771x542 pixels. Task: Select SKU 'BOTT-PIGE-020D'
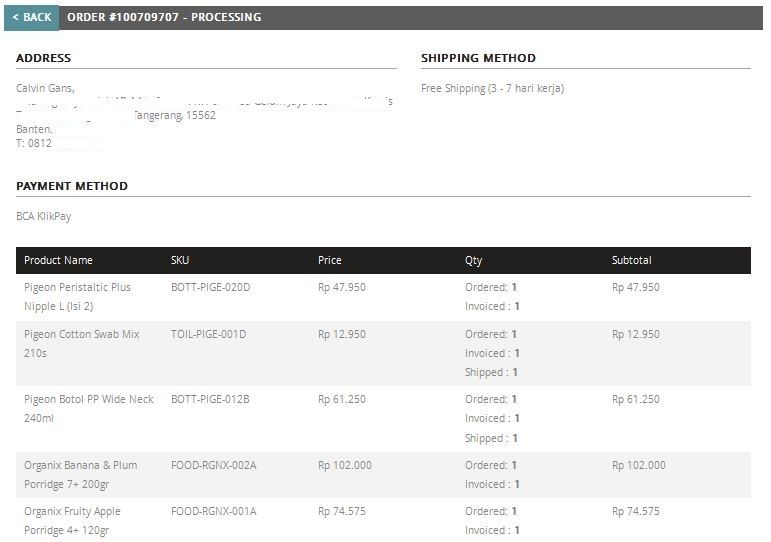tap(210, 287)
